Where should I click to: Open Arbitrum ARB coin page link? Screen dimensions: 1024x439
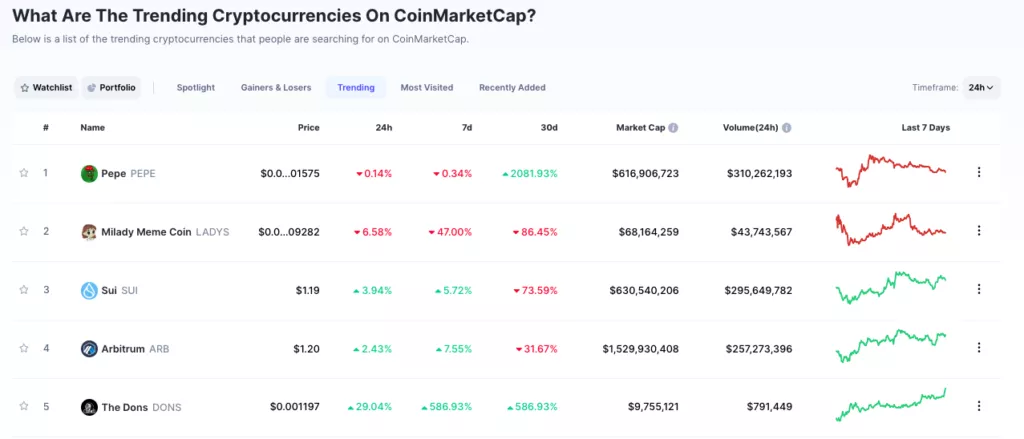click(x=135, y=349)
